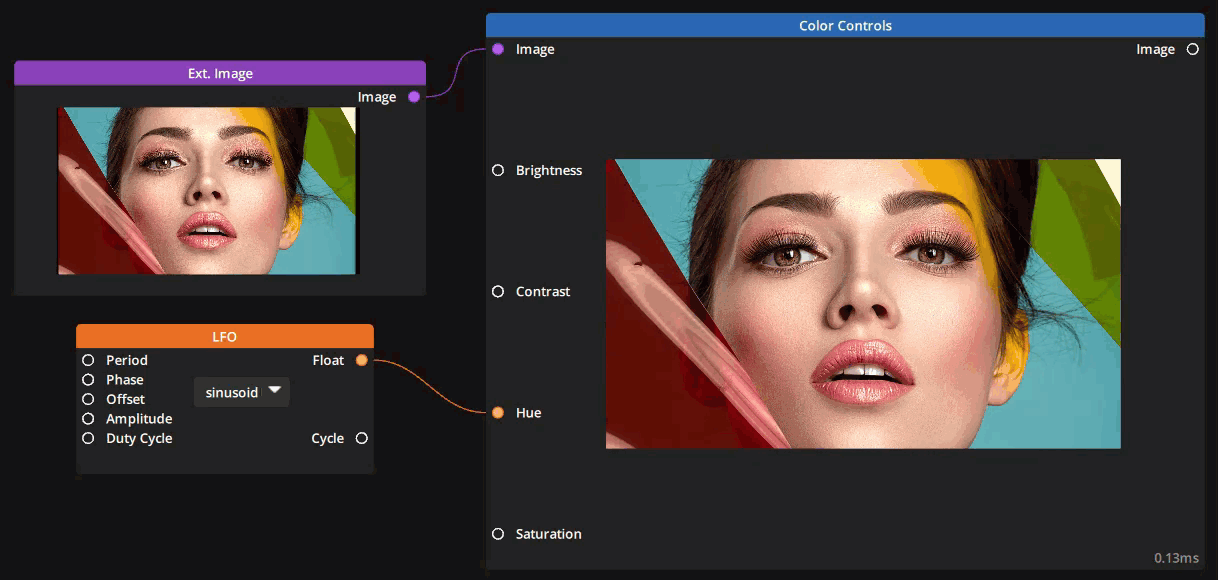
Task: Click the Saturation input port
Action: 498,534
